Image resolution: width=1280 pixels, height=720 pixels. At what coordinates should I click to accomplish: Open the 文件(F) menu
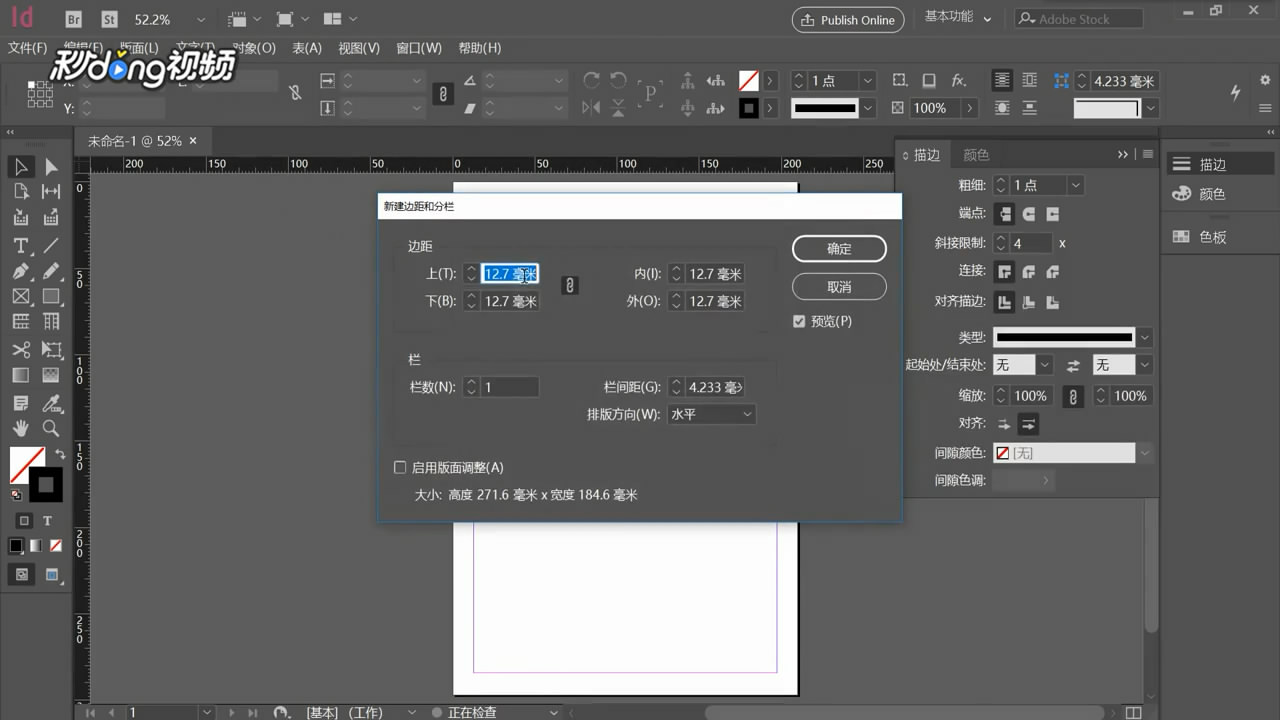pyautogui.click(x=27, y=48)
